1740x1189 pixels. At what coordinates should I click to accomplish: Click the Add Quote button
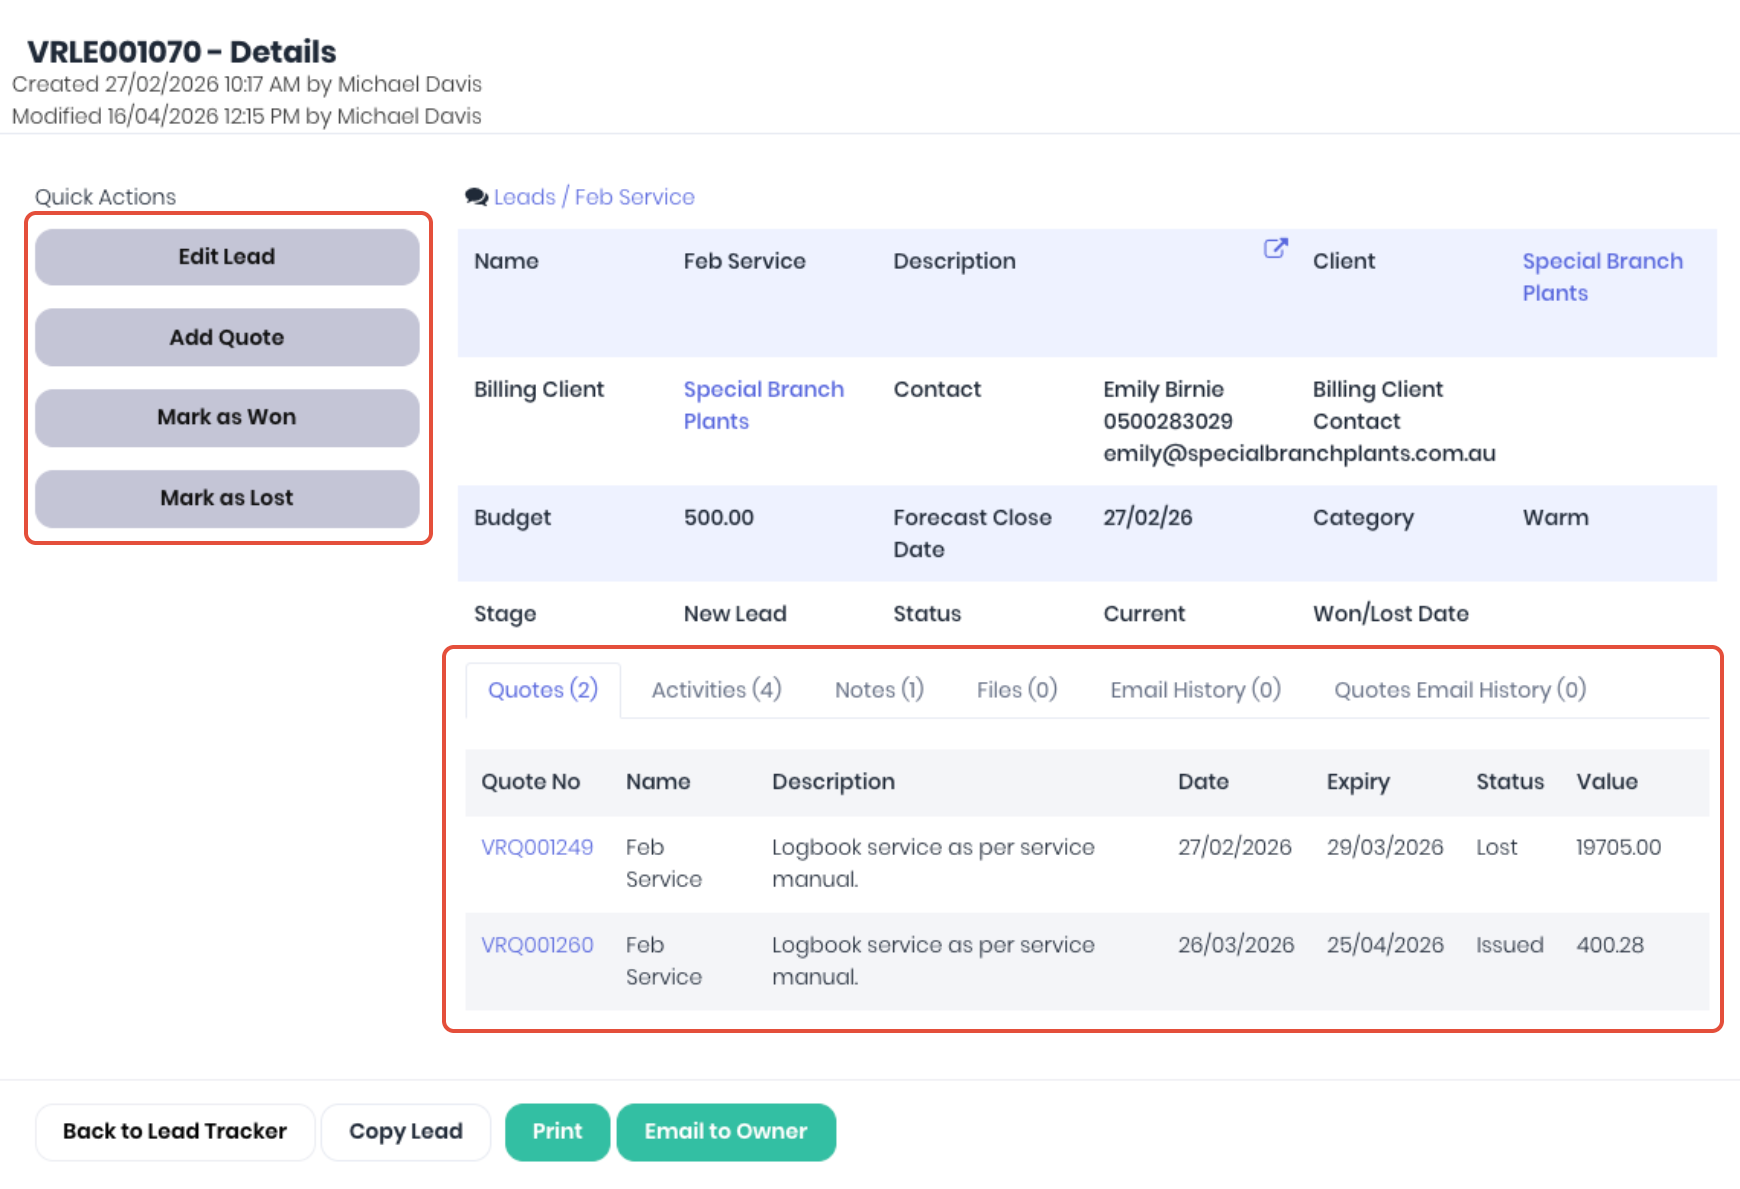coord(227,337)
